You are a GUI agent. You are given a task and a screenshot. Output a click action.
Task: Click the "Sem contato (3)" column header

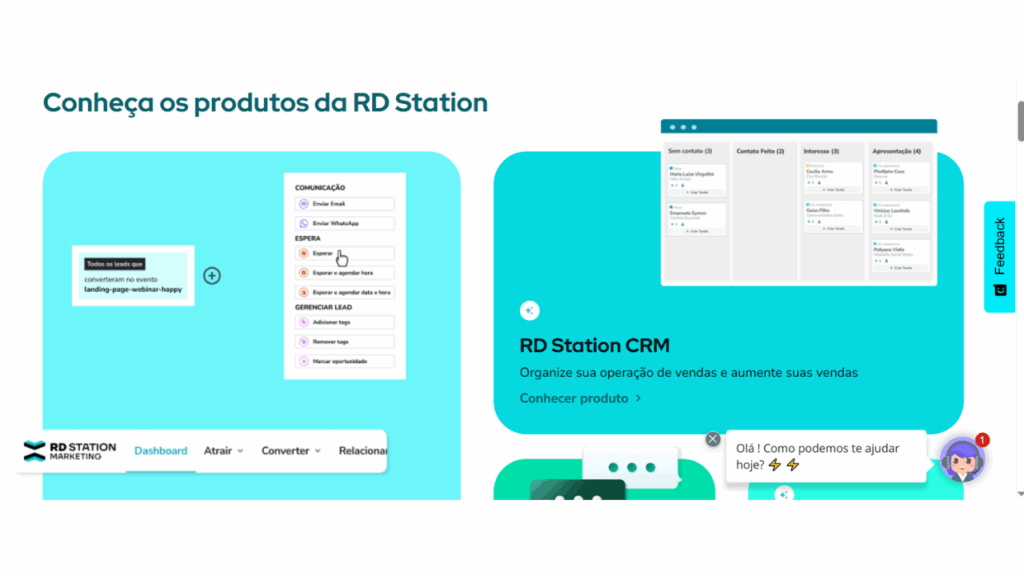(690, 151)
